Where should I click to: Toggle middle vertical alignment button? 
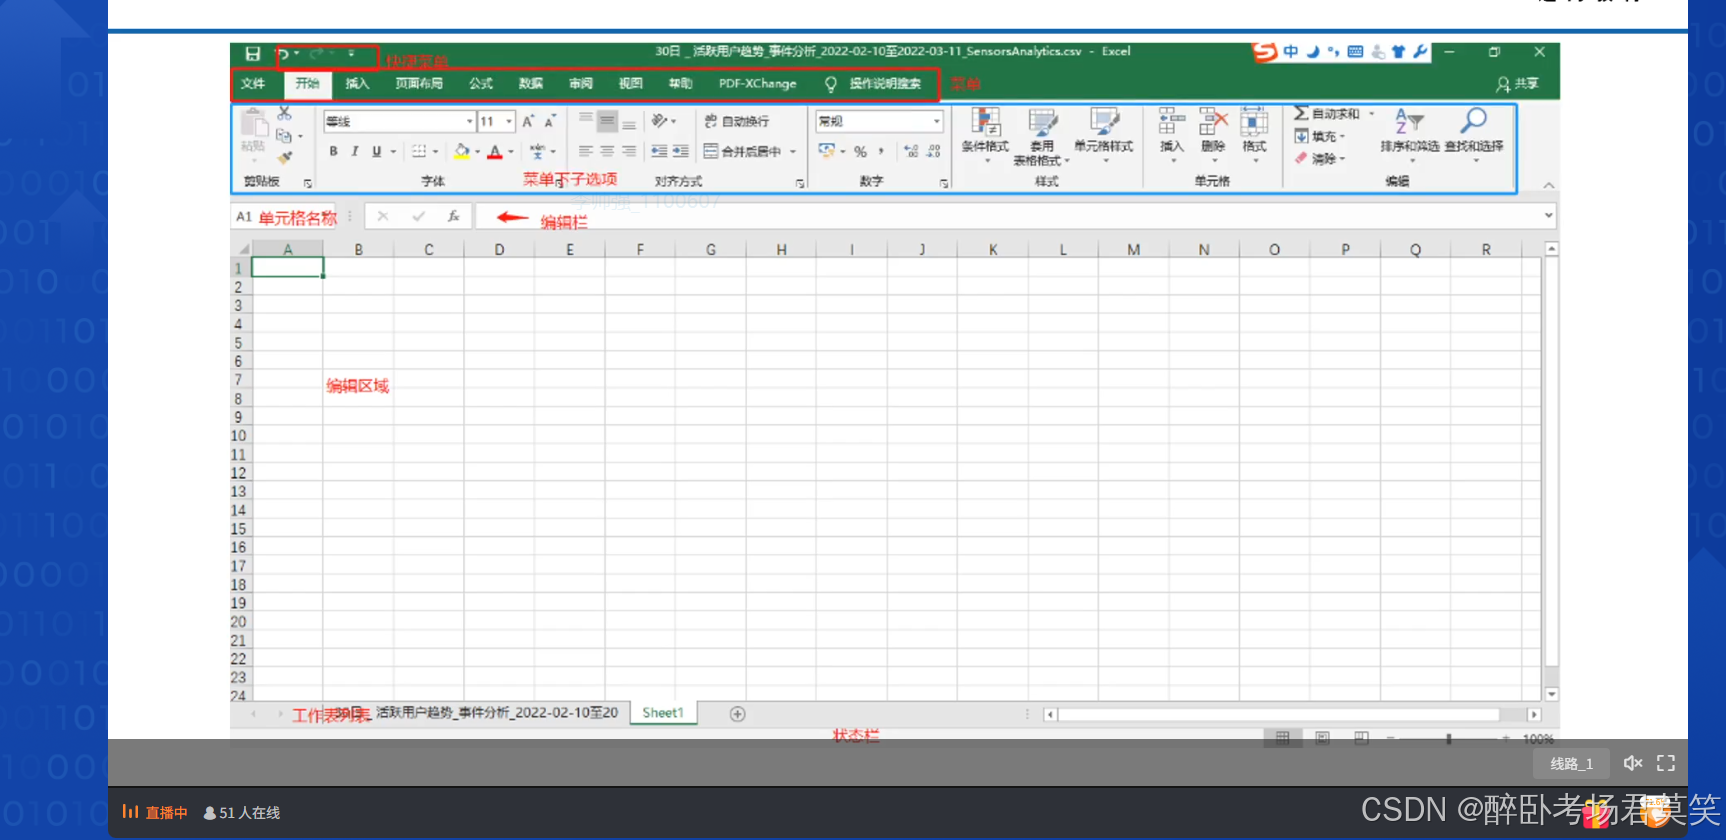tap(607, 121)
